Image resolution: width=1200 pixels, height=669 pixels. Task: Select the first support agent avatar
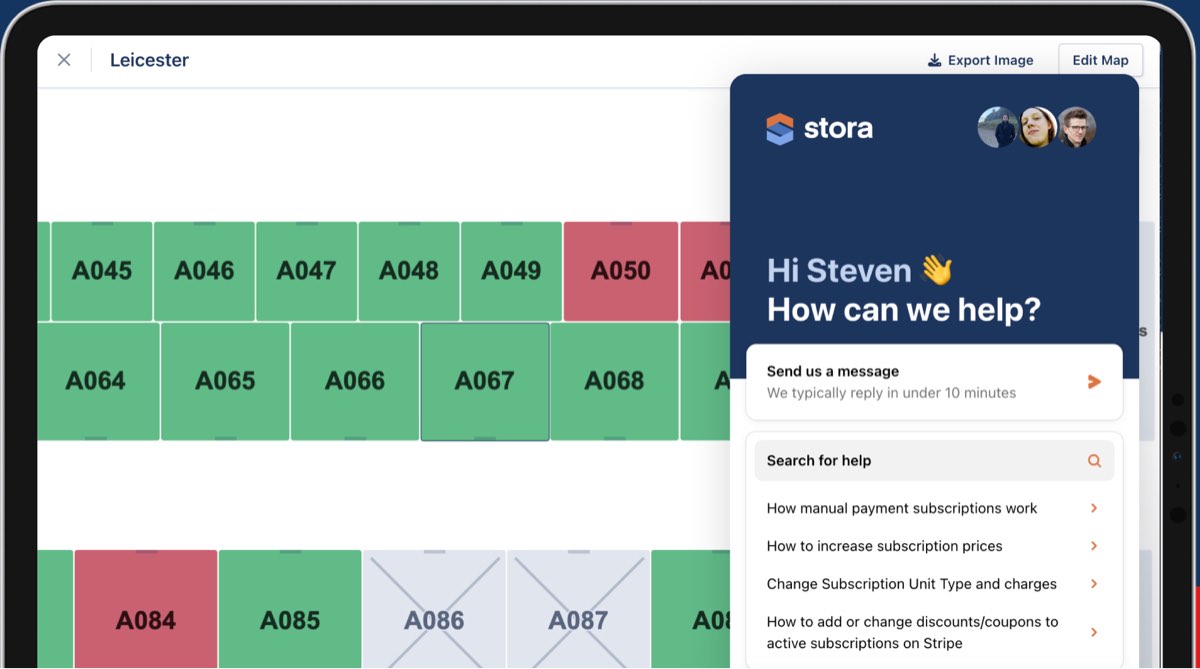(997, 127)
